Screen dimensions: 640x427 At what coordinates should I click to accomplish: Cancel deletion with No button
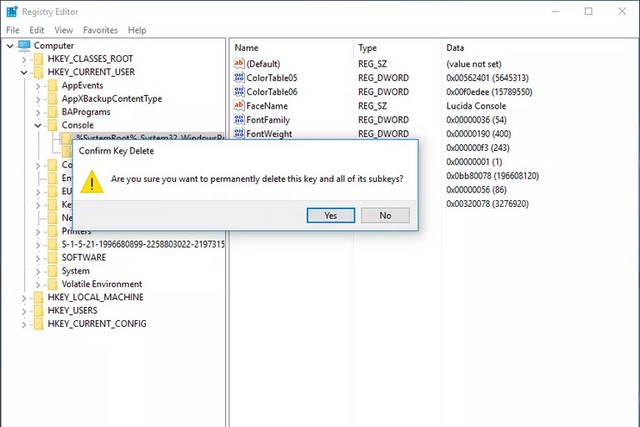click(385, 215)
